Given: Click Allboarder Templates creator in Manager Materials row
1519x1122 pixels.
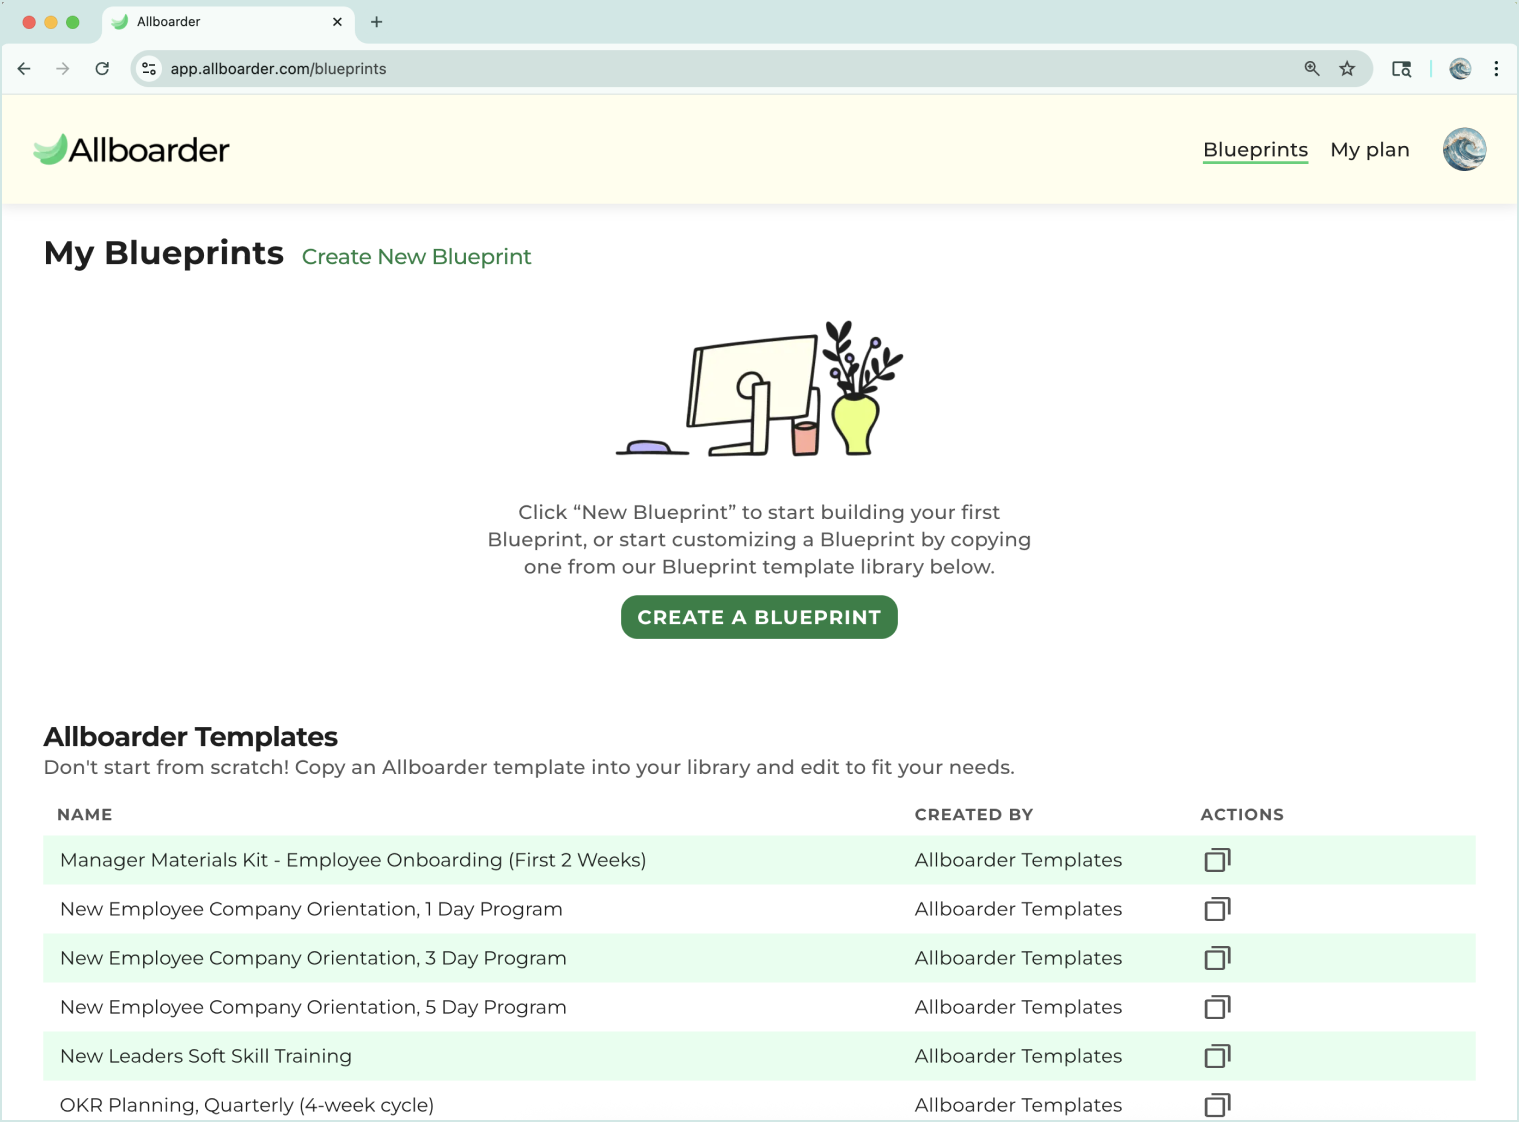Looking at the screenshot, I should click(1018, 860).
